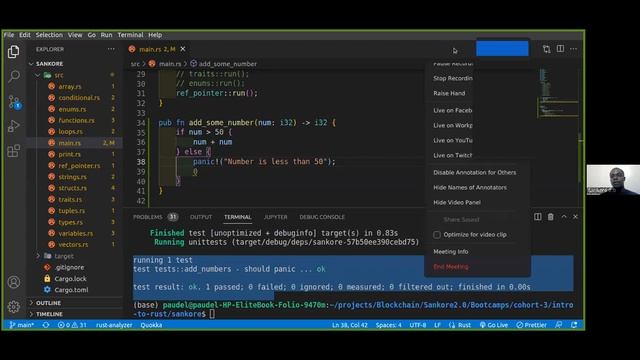Click the Rust language mode indicator

tap(464, 325)
